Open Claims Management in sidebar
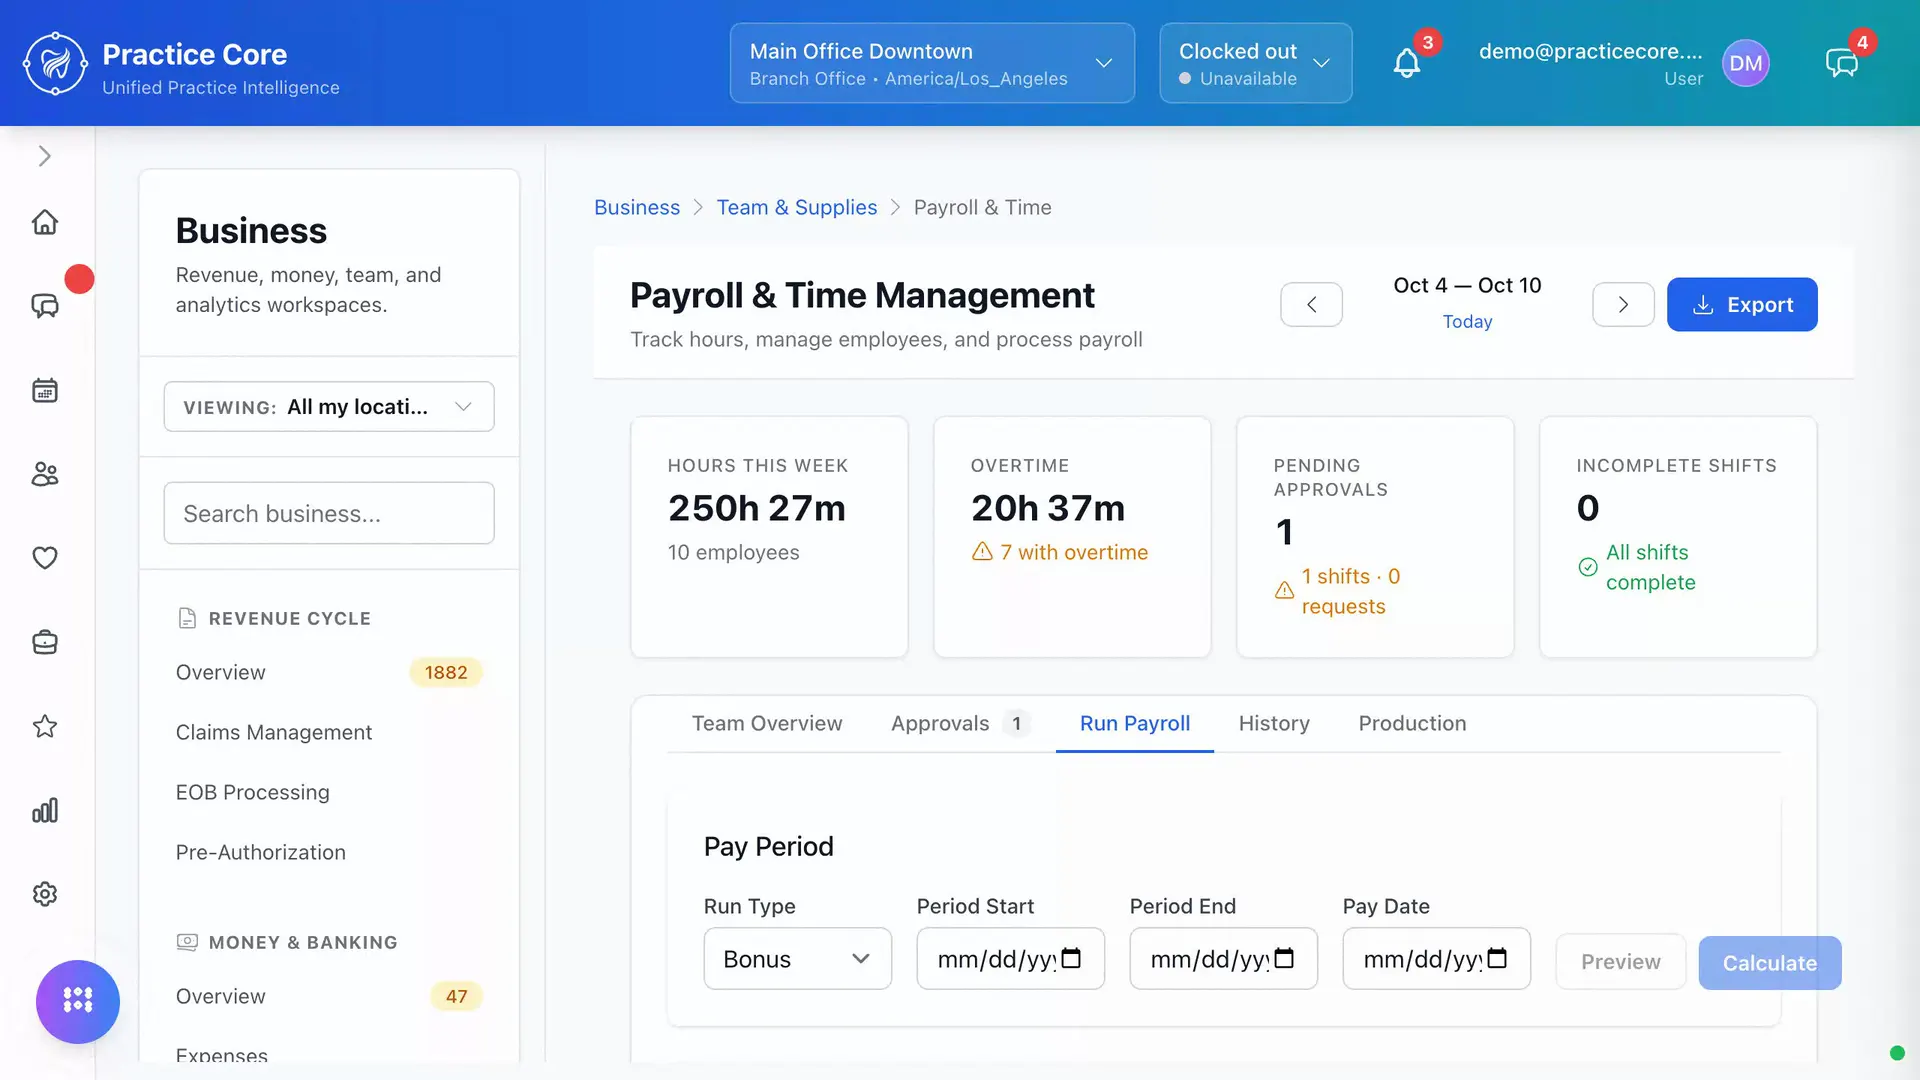Viewport: 1920px width, 1080px height. (274, 732)
